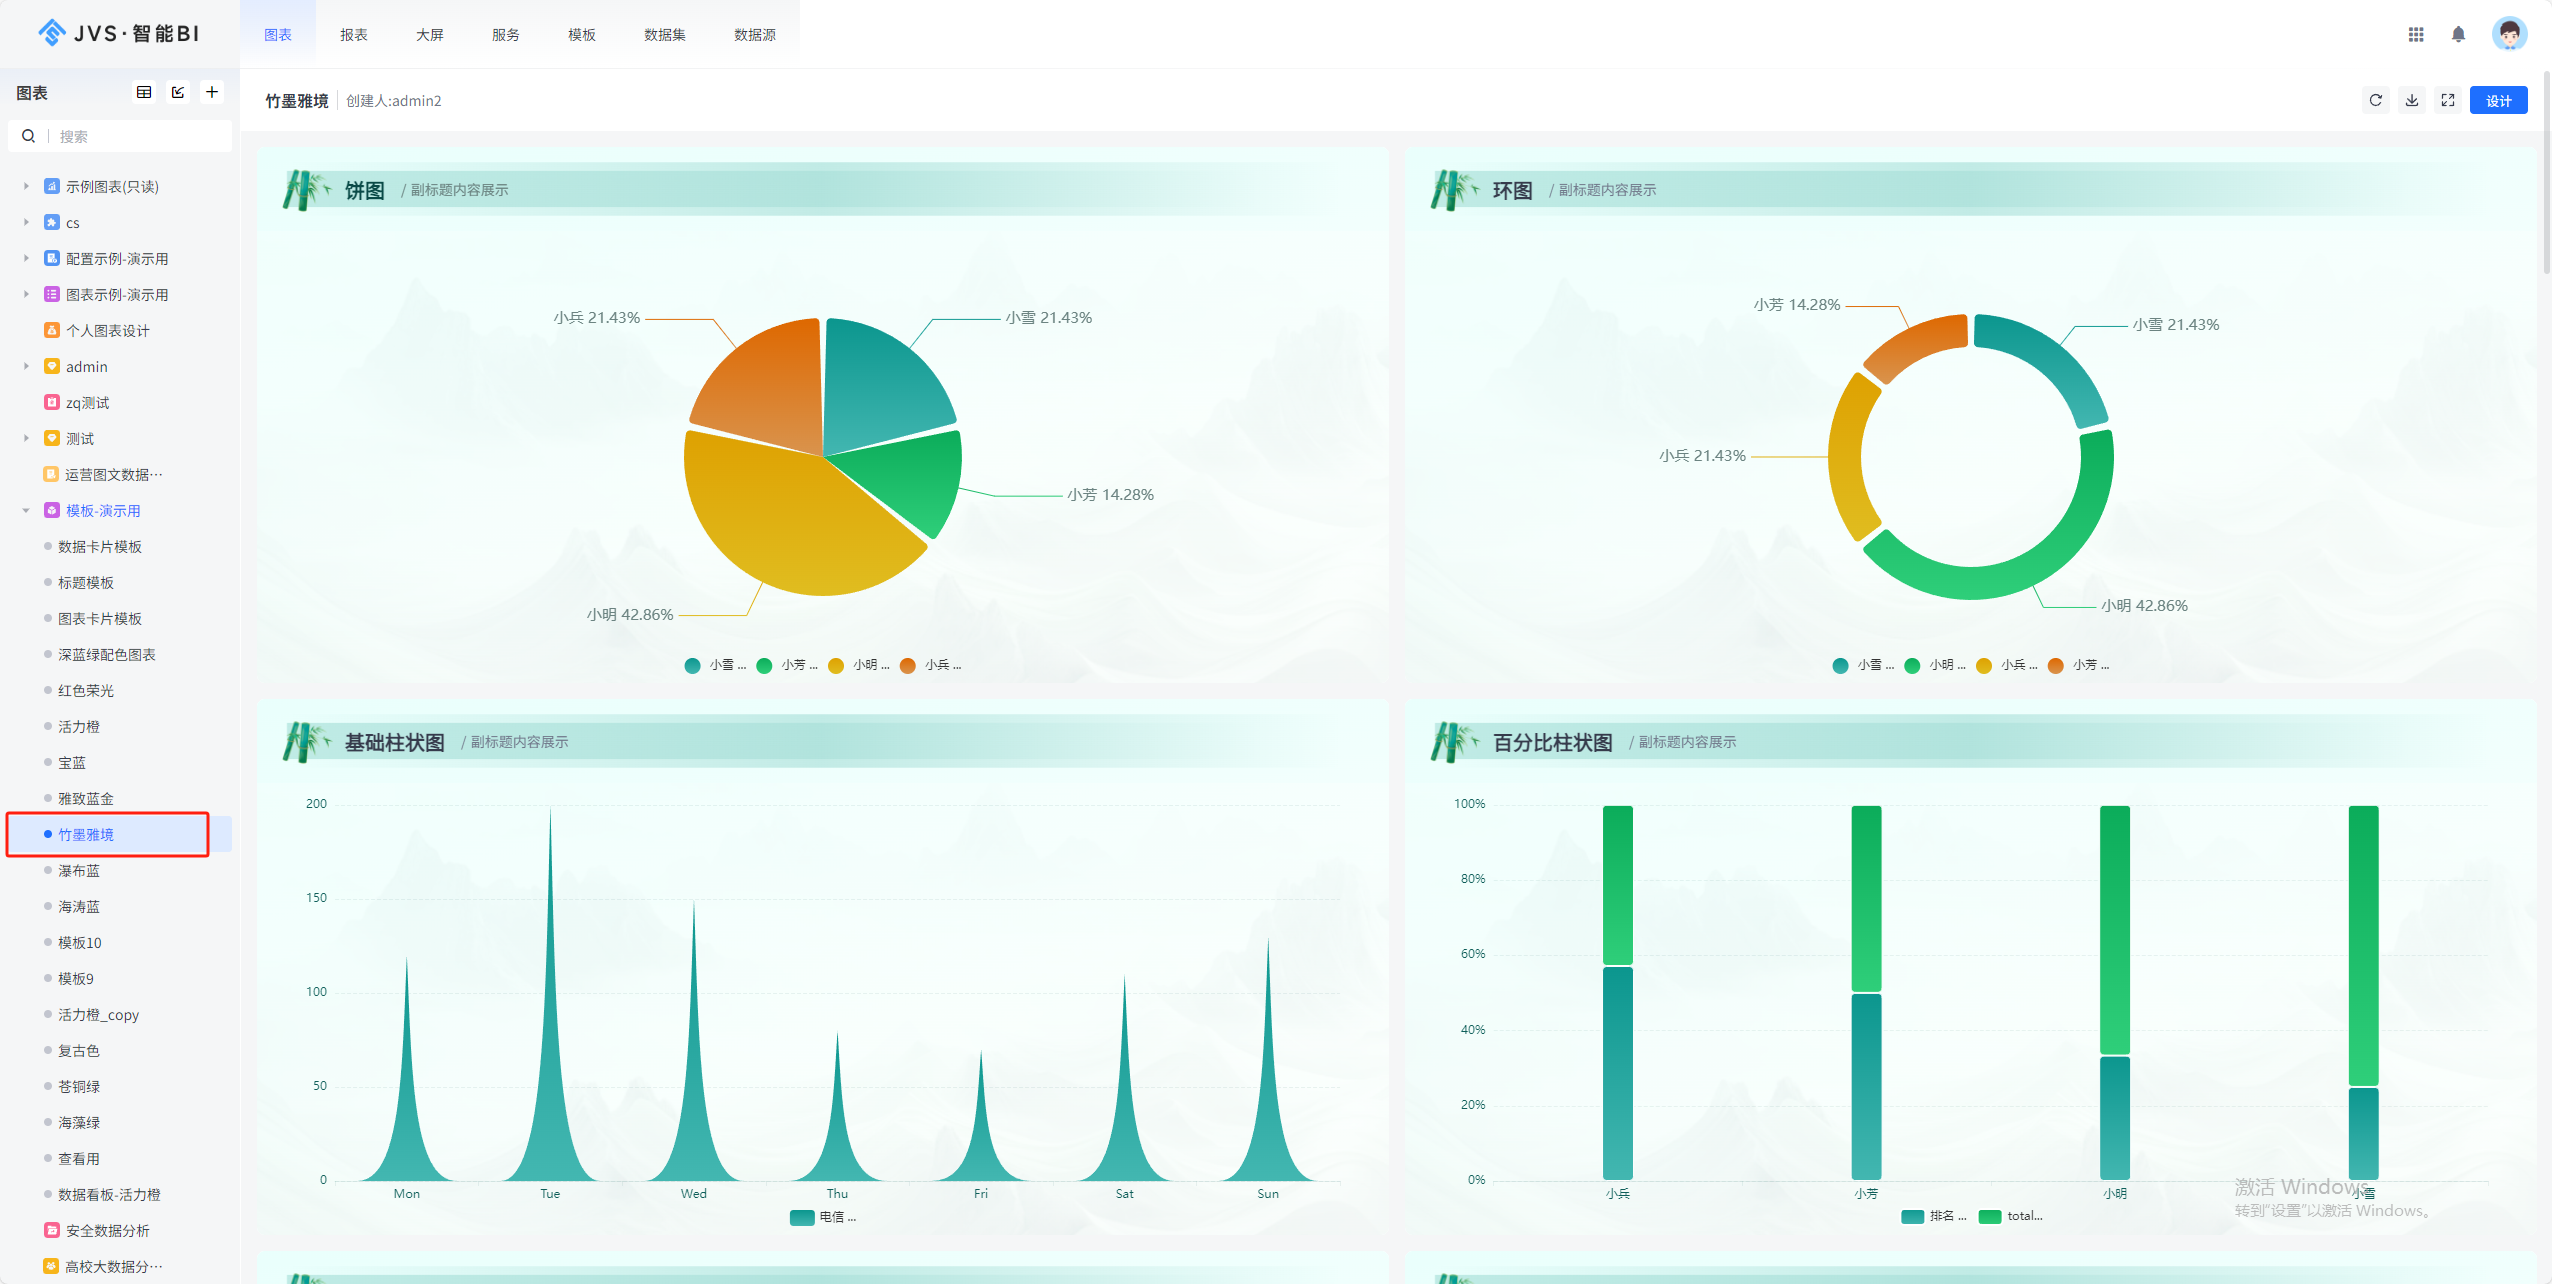Open the 数据源 tab
This screenshot has height=1284, width=2552.
coord(755,34)
